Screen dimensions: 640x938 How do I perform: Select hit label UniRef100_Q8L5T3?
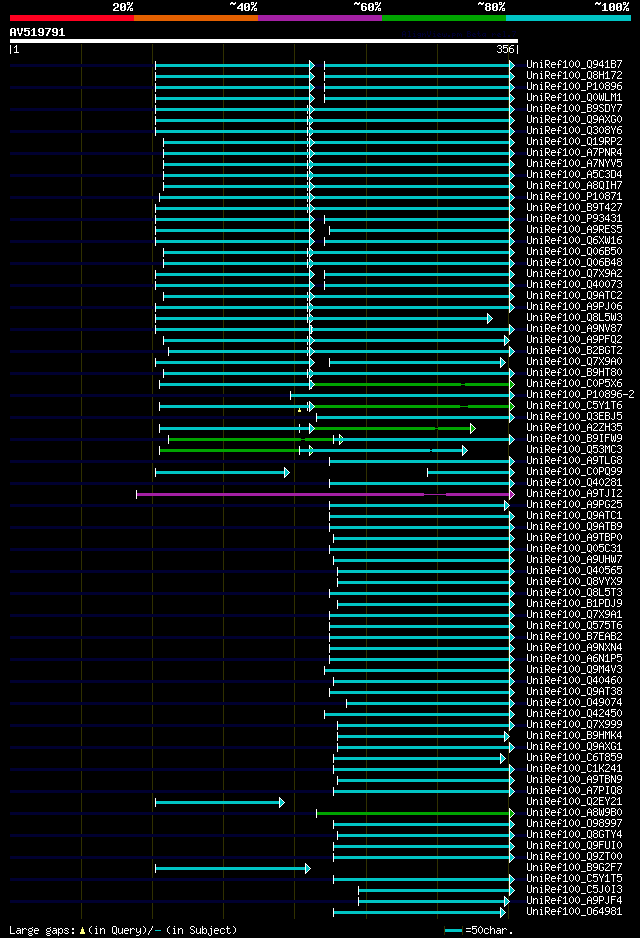point(574,592)
